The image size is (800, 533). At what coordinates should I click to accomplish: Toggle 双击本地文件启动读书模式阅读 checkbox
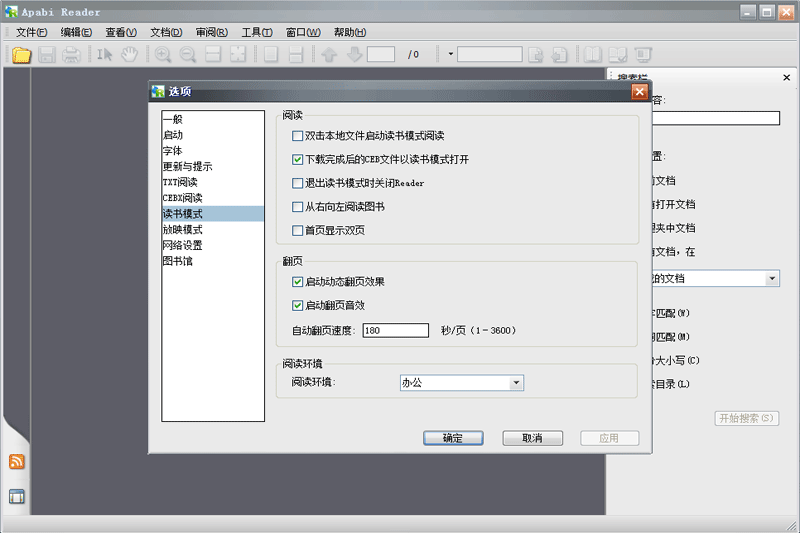click(x=297, y=136)
